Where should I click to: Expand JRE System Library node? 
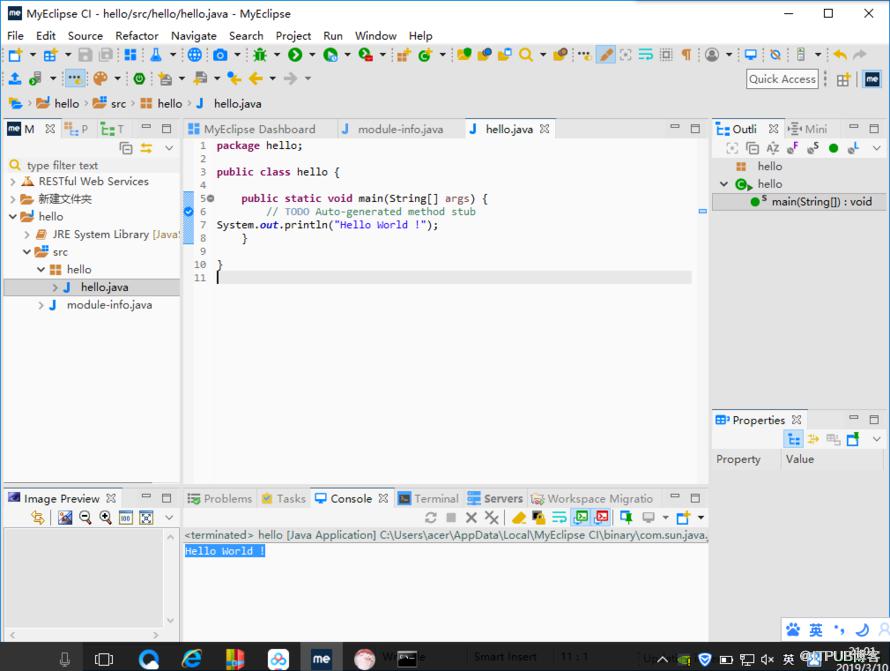coord(27,234)
